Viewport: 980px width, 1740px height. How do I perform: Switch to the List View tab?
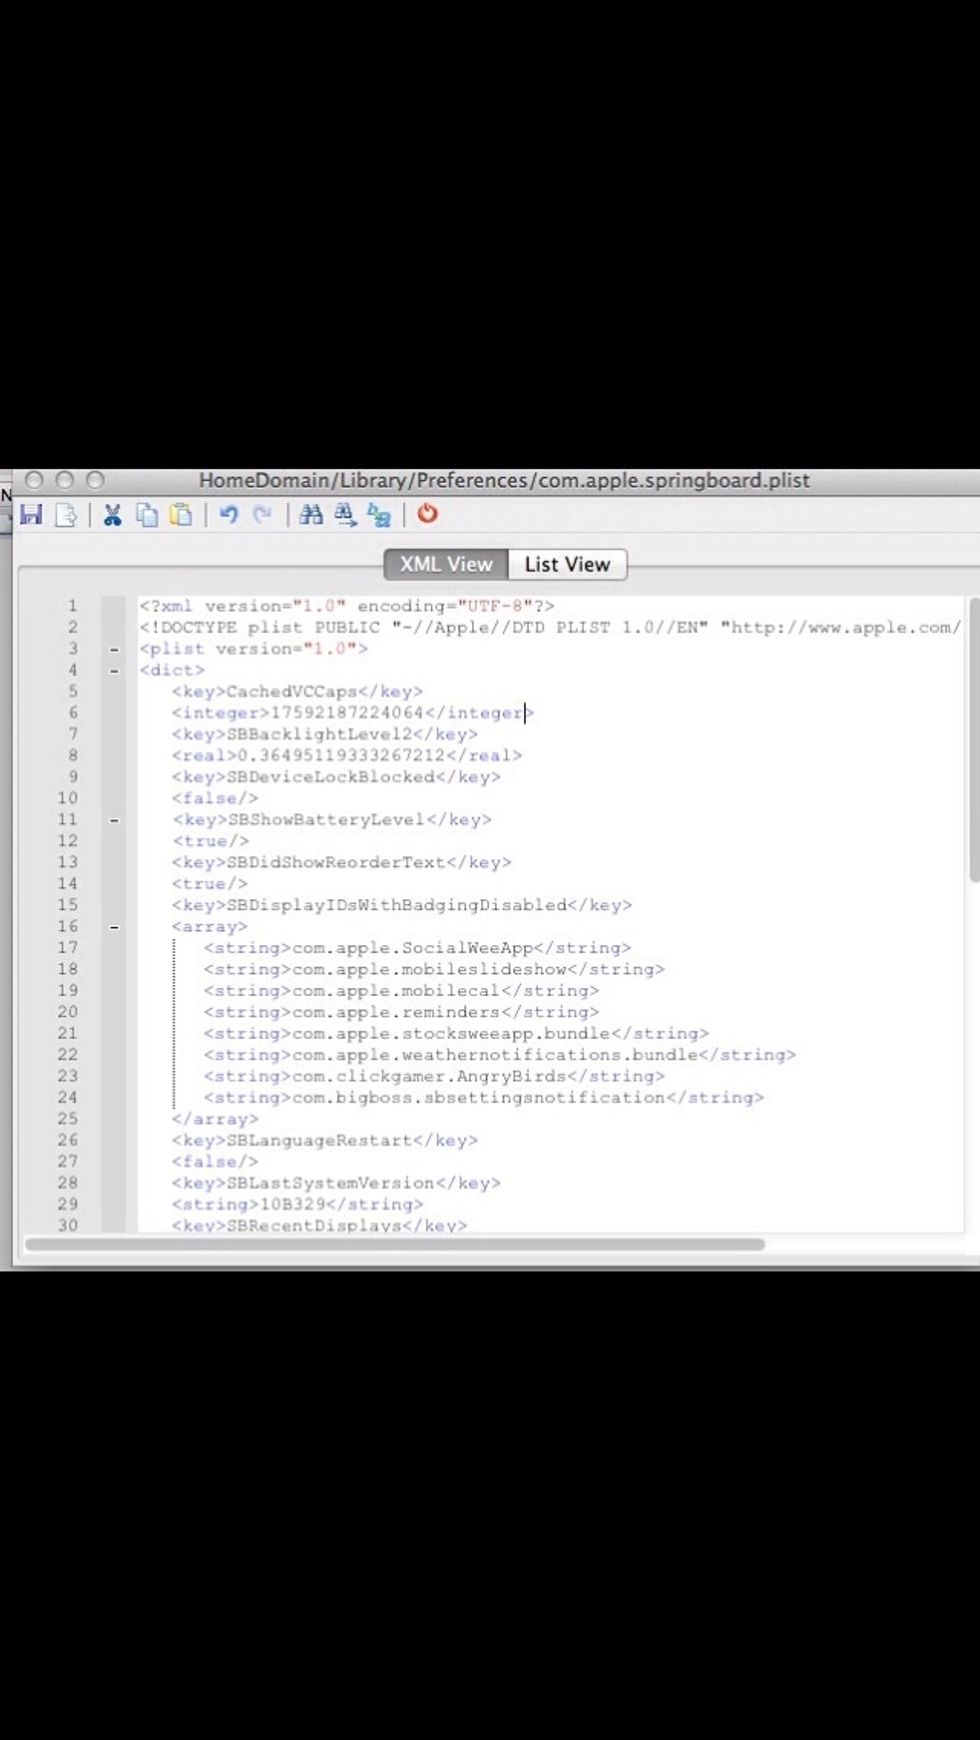tap(567, 564)
